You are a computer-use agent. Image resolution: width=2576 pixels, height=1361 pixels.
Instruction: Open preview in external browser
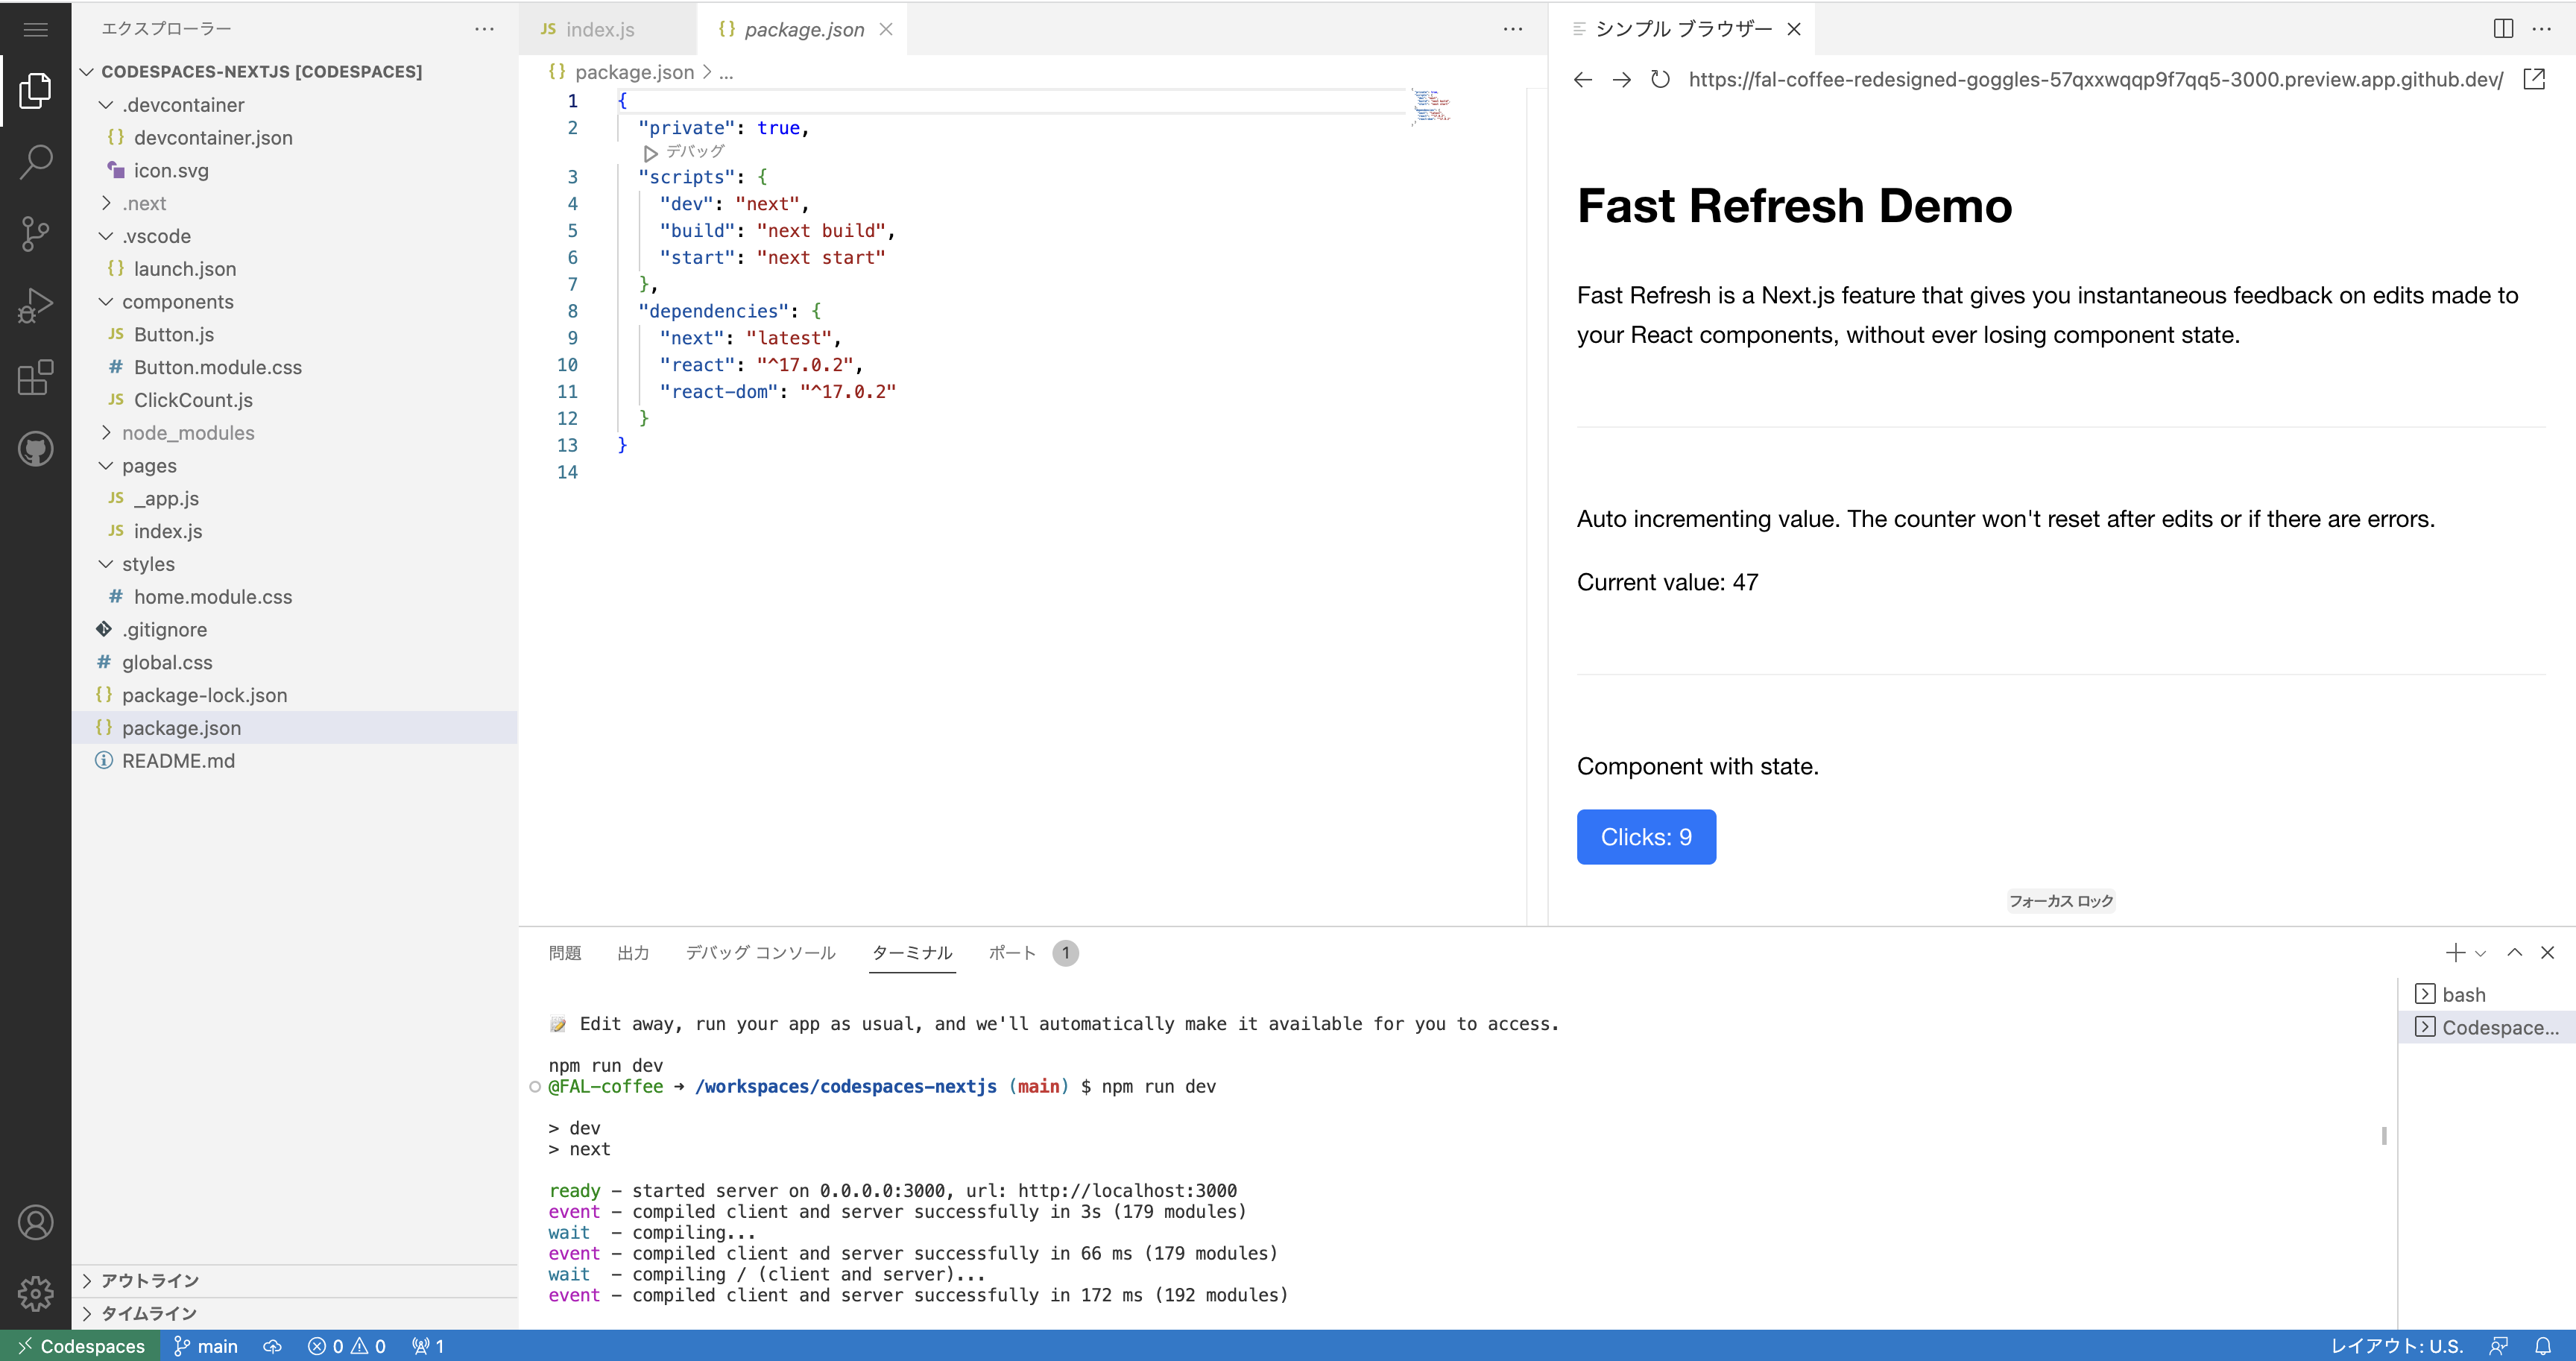[2534, 79]
